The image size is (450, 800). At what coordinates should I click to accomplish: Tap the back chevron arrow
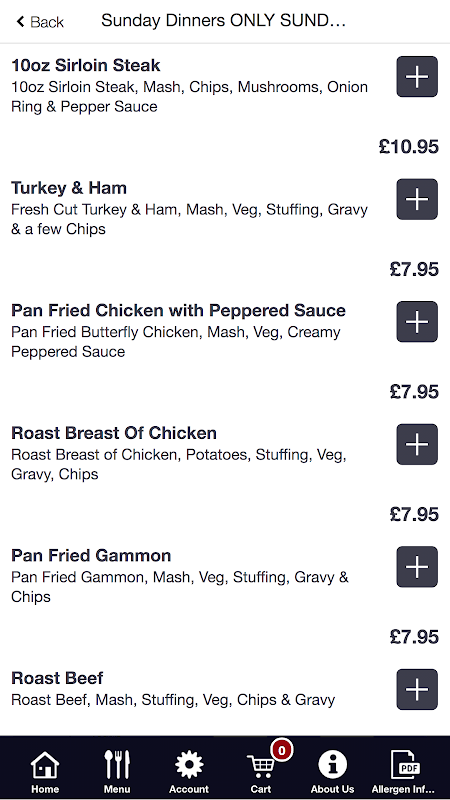[x=20, y=21]
